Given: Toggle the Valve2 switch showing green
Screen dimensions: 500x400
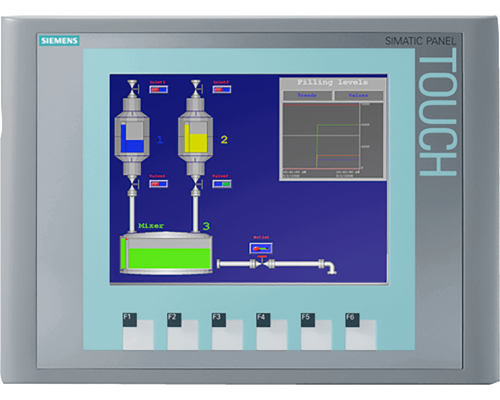Looking at the screenshot, I should coord(222,184).
